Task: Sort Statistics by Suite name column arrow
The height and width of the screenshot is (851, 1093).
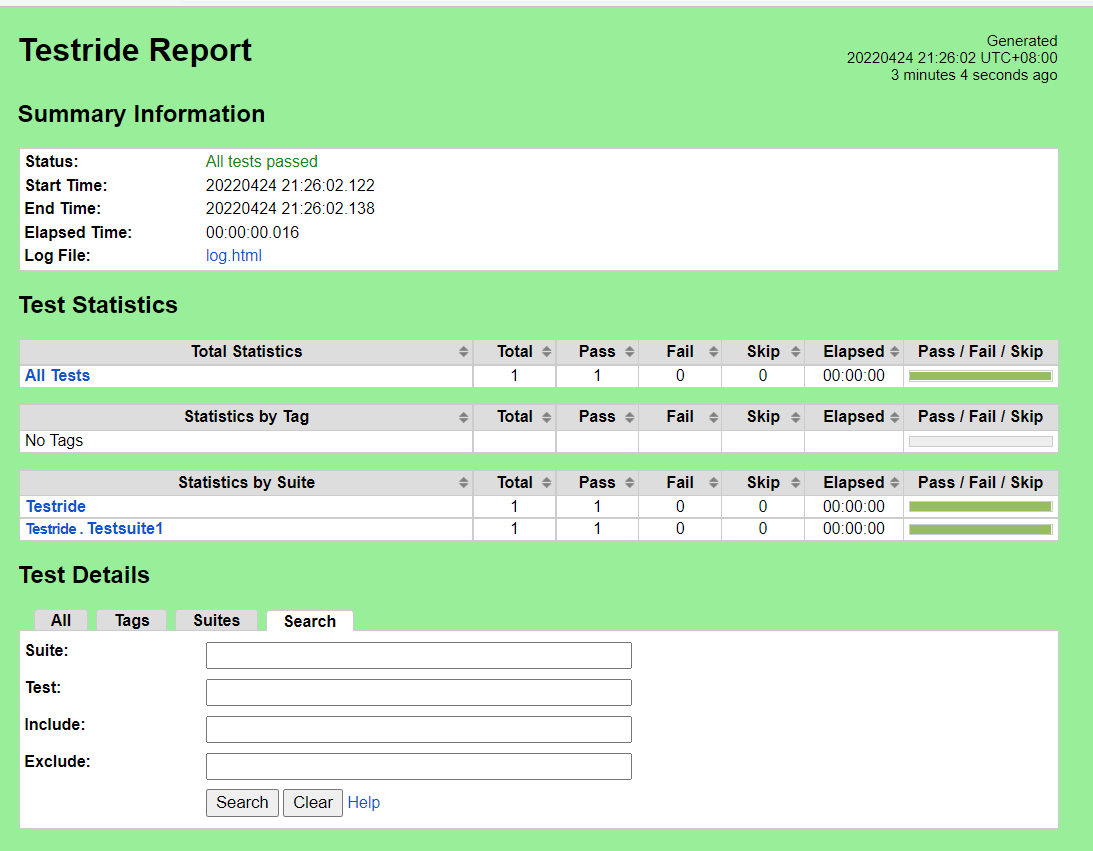Action: [464, 483]
